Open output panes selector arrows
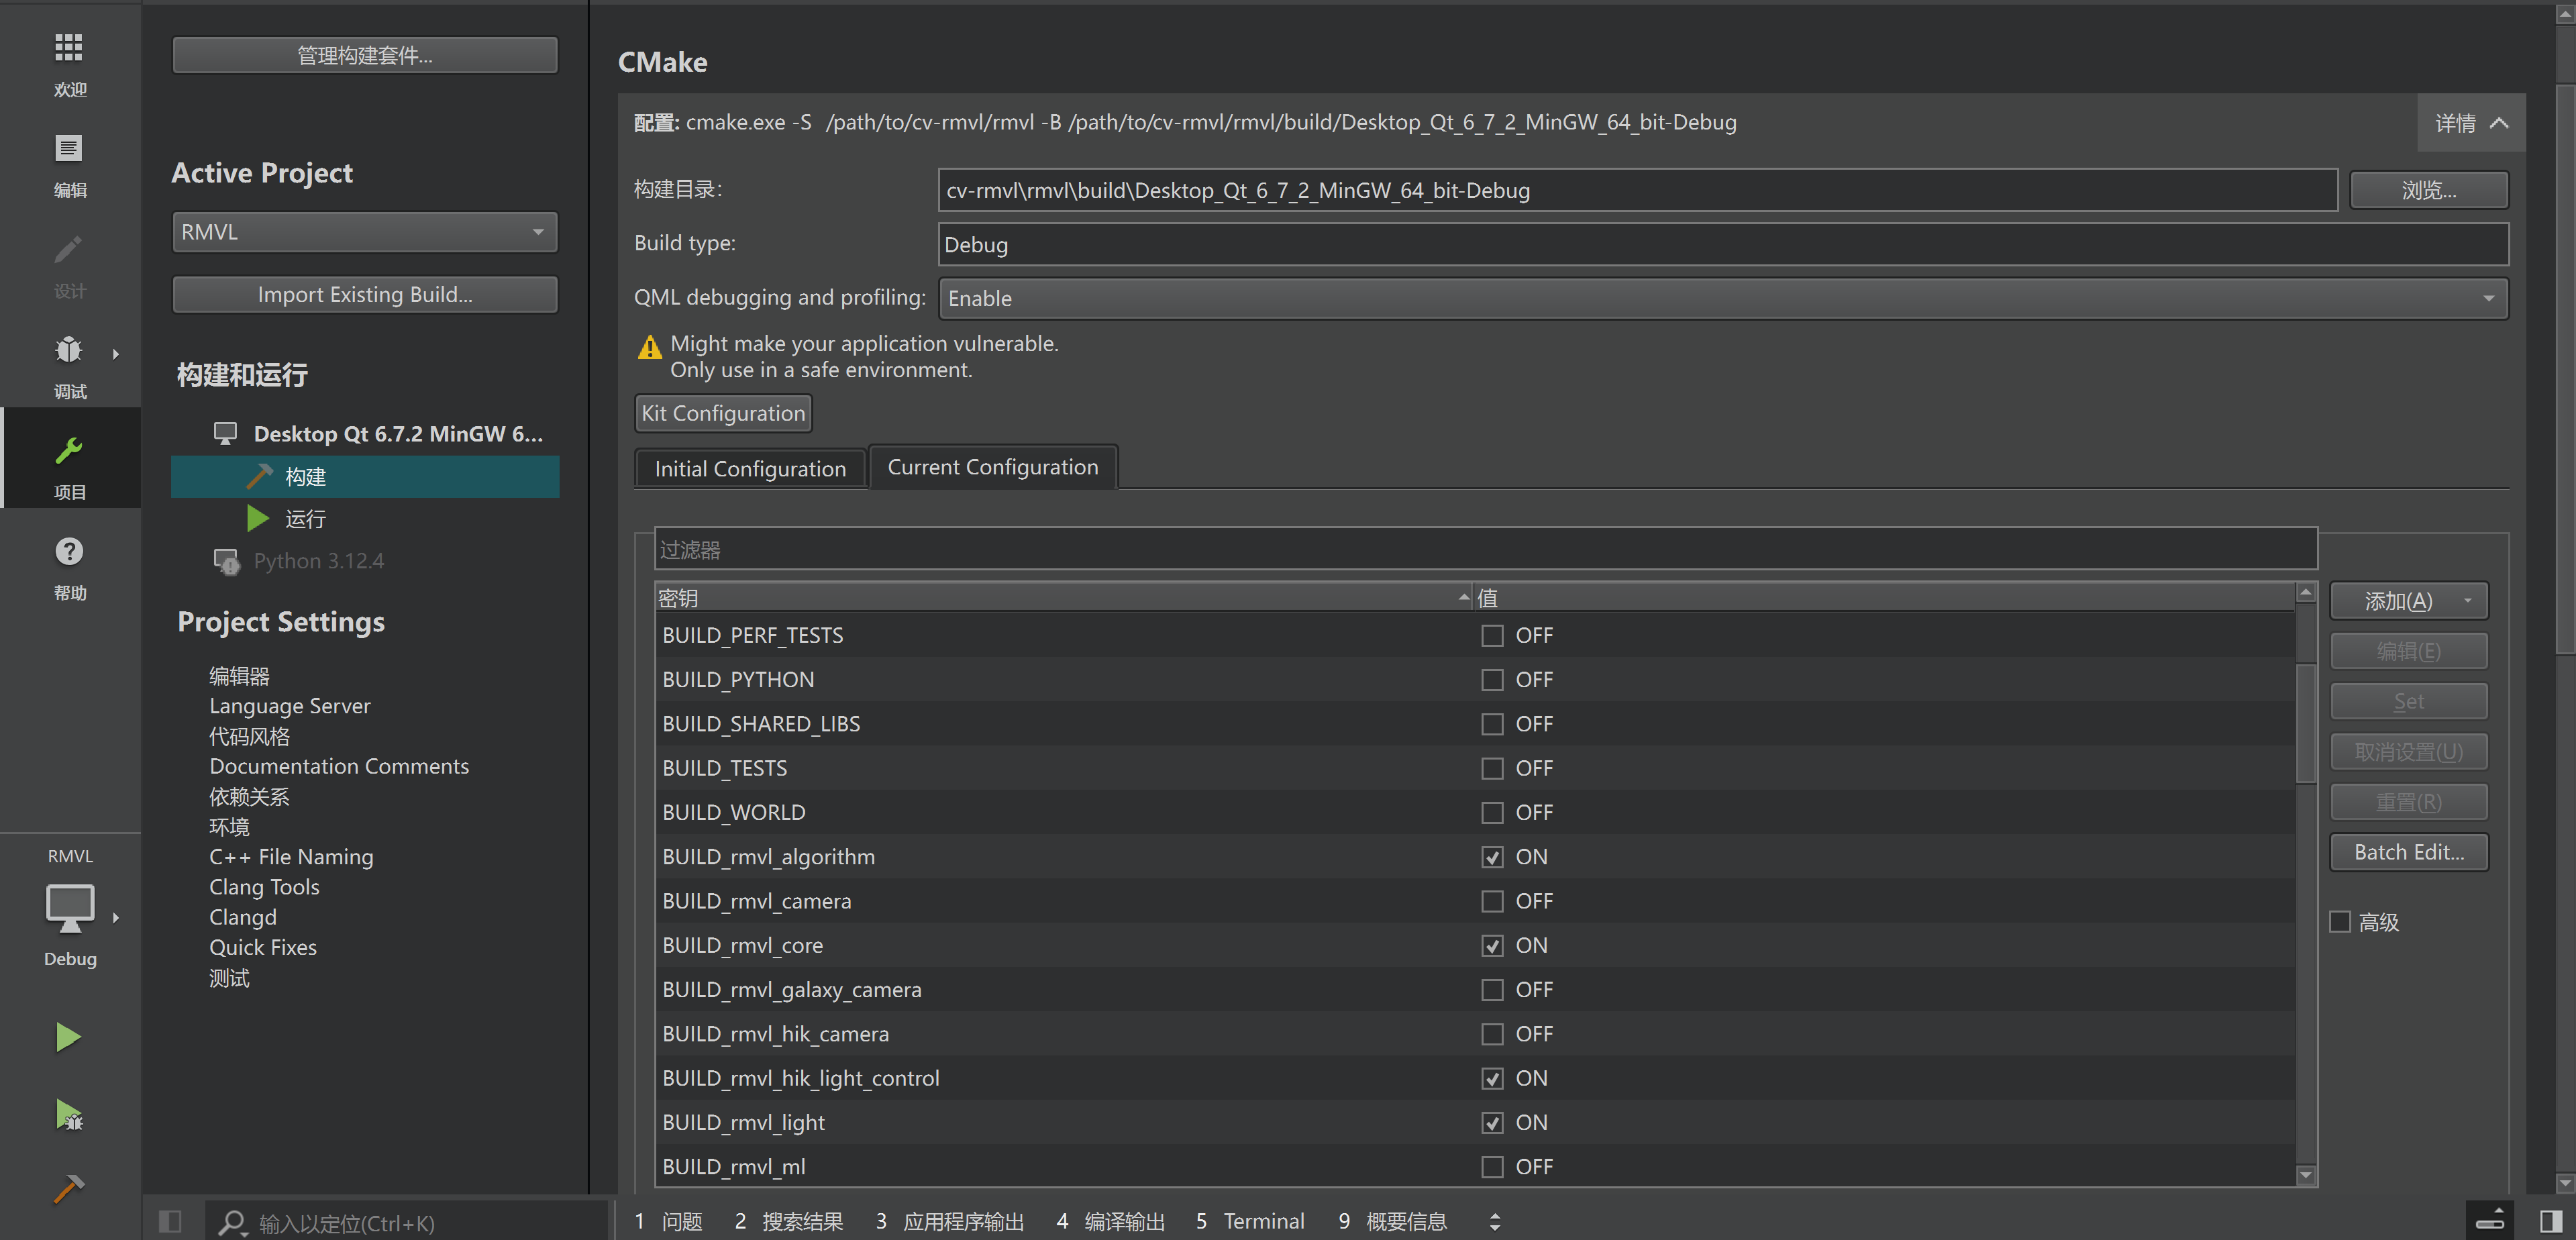This screenshot has height=1240, width=2576. pyautogui.click(x=1494, y=1221)
